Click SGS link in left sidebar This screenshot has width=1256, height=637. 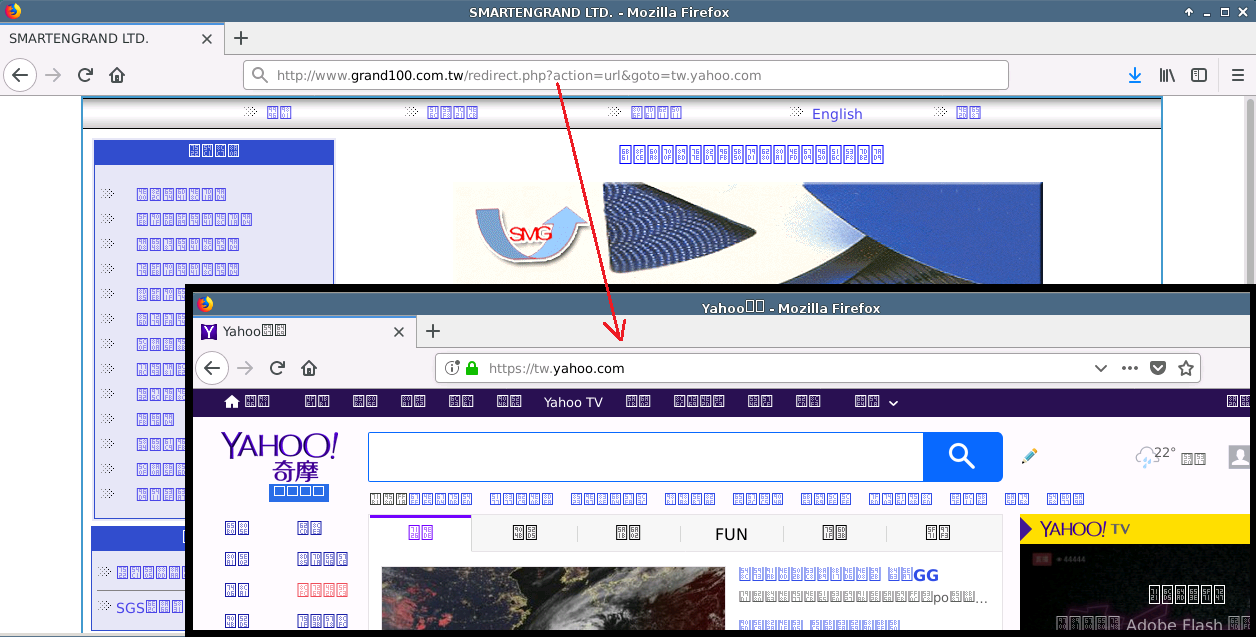pyautogui.click(x=149, y=607)
